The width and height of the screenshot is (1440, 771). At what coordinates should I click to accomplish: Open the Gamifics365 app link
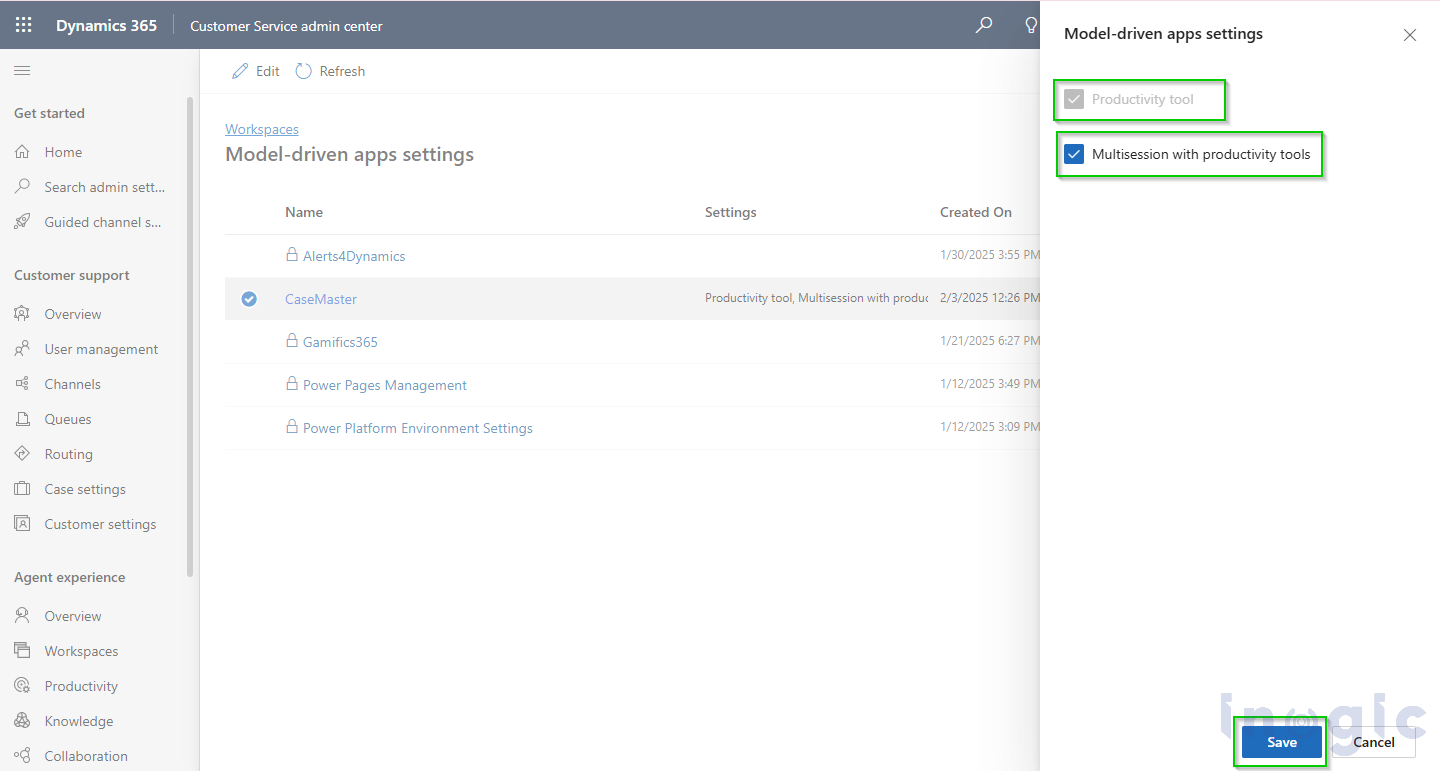(340, 342)
